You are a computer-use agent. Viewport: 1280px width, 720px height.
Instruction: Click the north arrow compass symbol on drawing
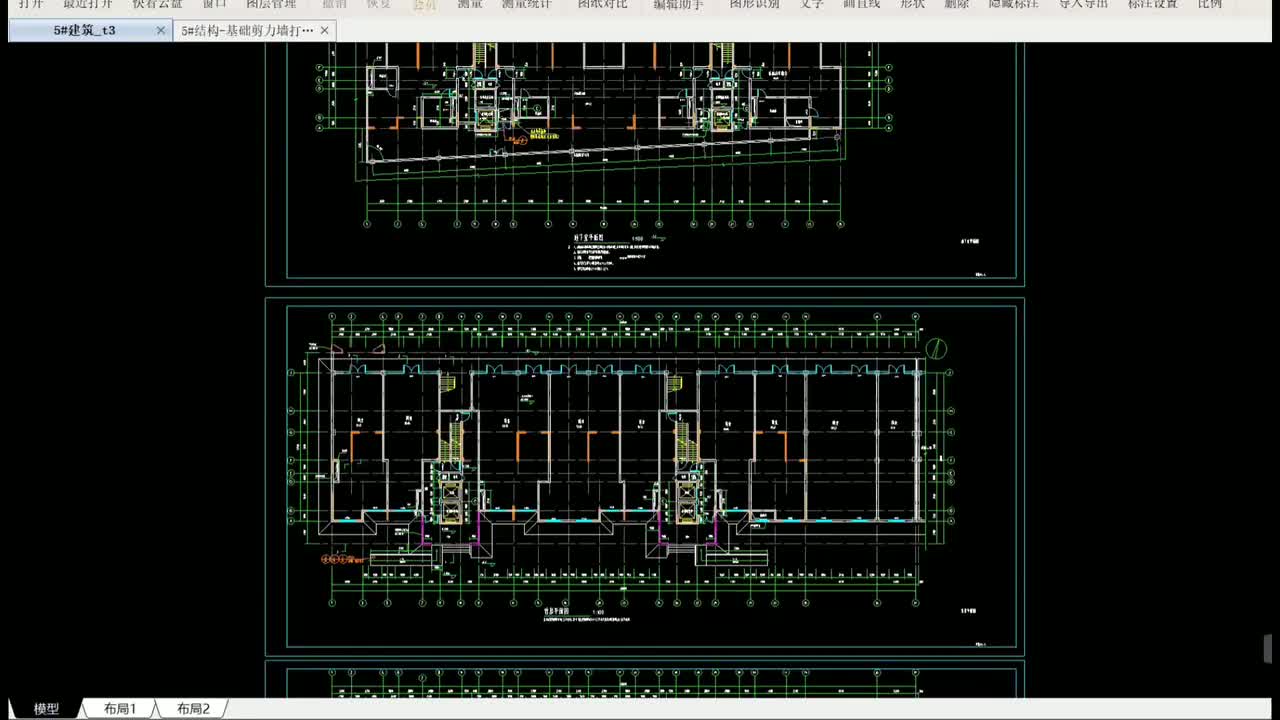tap(936, 349)
